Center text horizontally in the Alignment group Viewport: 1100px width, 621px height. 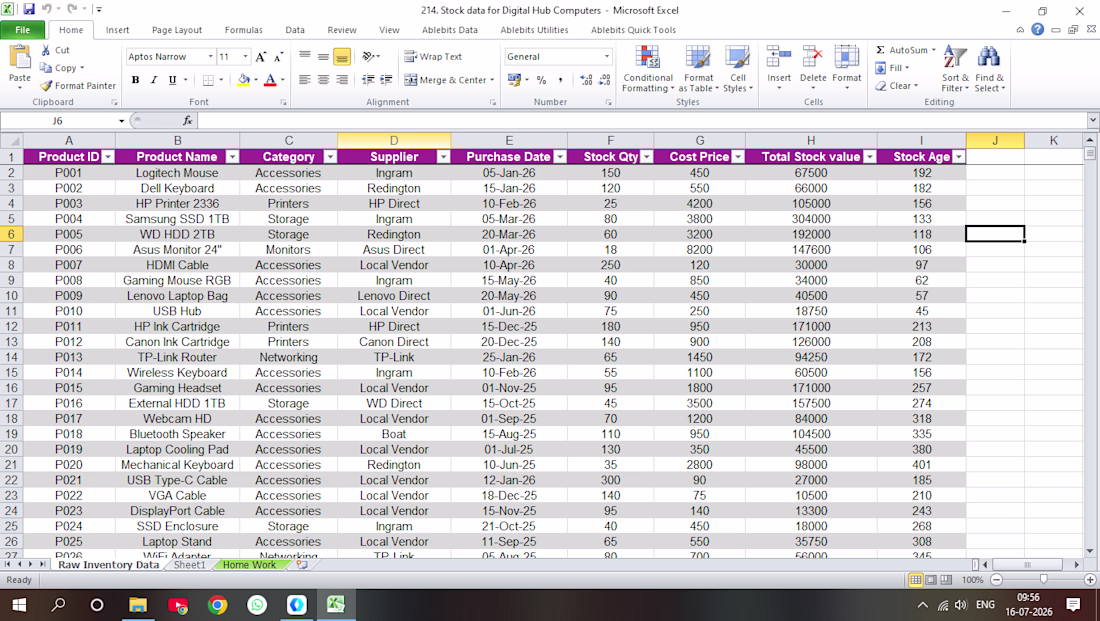point(323,80)
